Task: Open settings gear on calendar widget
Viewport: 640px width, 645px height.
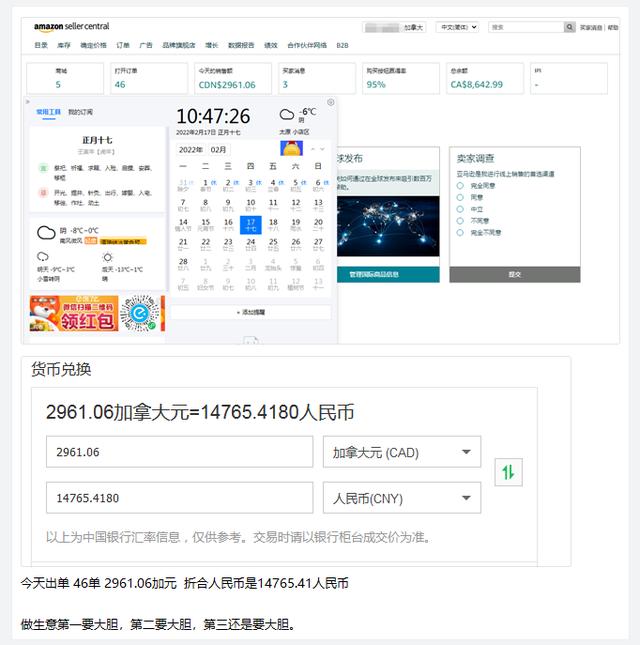Action: pos(331,102)
